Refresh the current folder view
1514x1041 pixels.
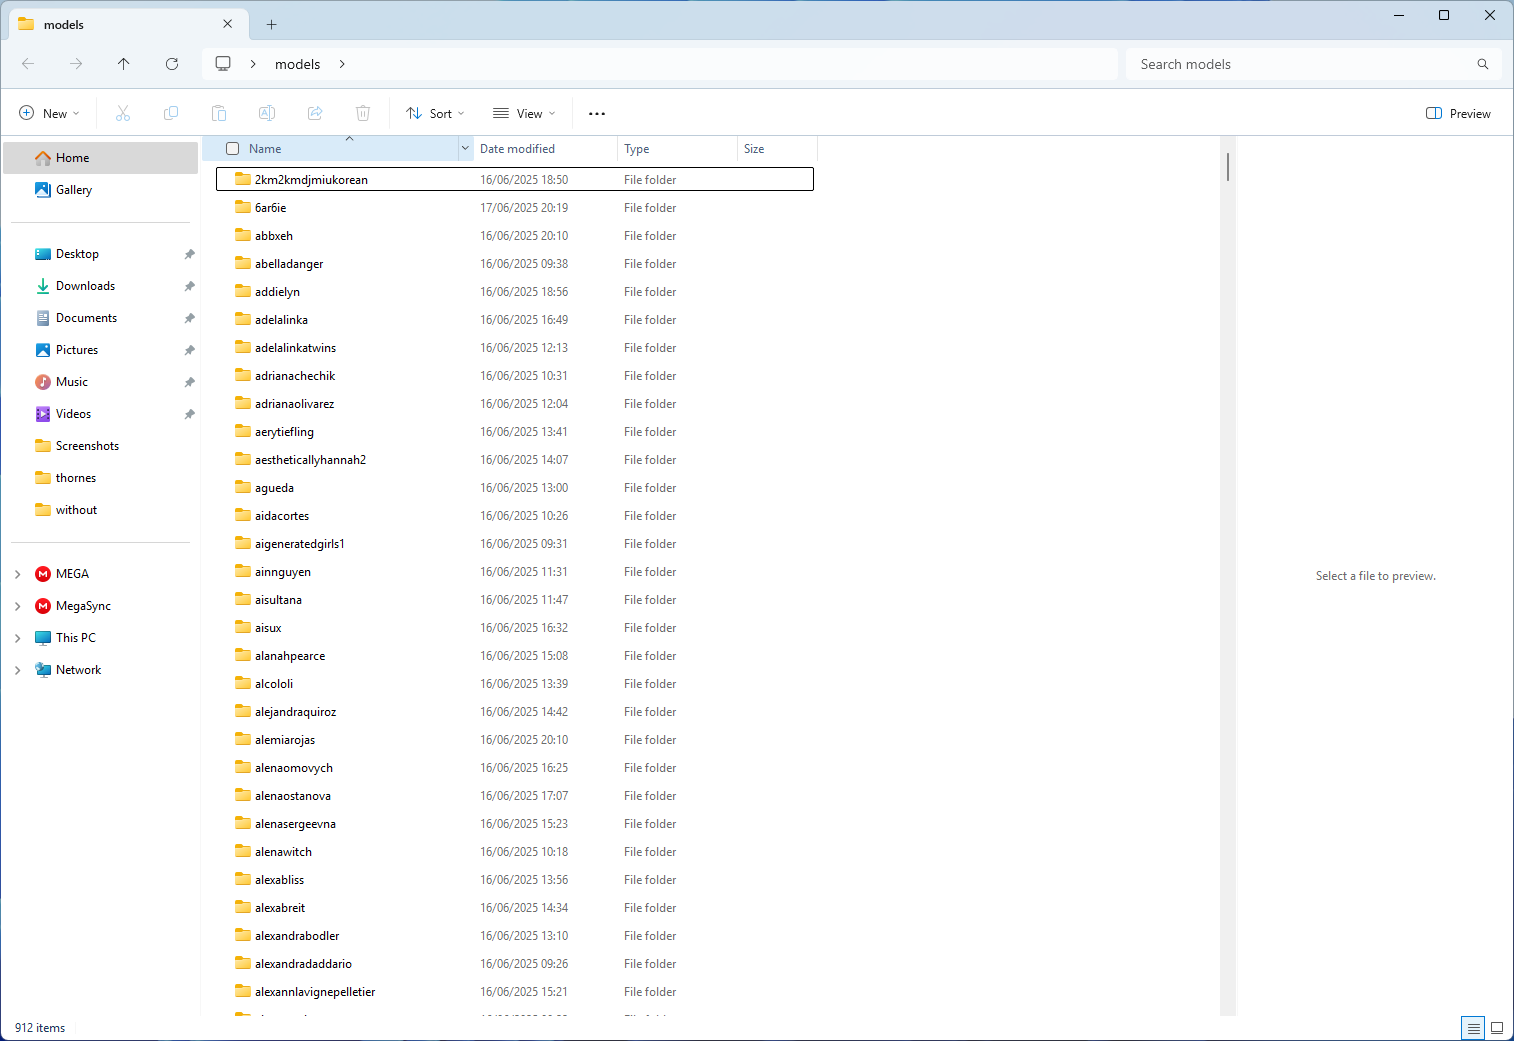[x=172, y=63]
